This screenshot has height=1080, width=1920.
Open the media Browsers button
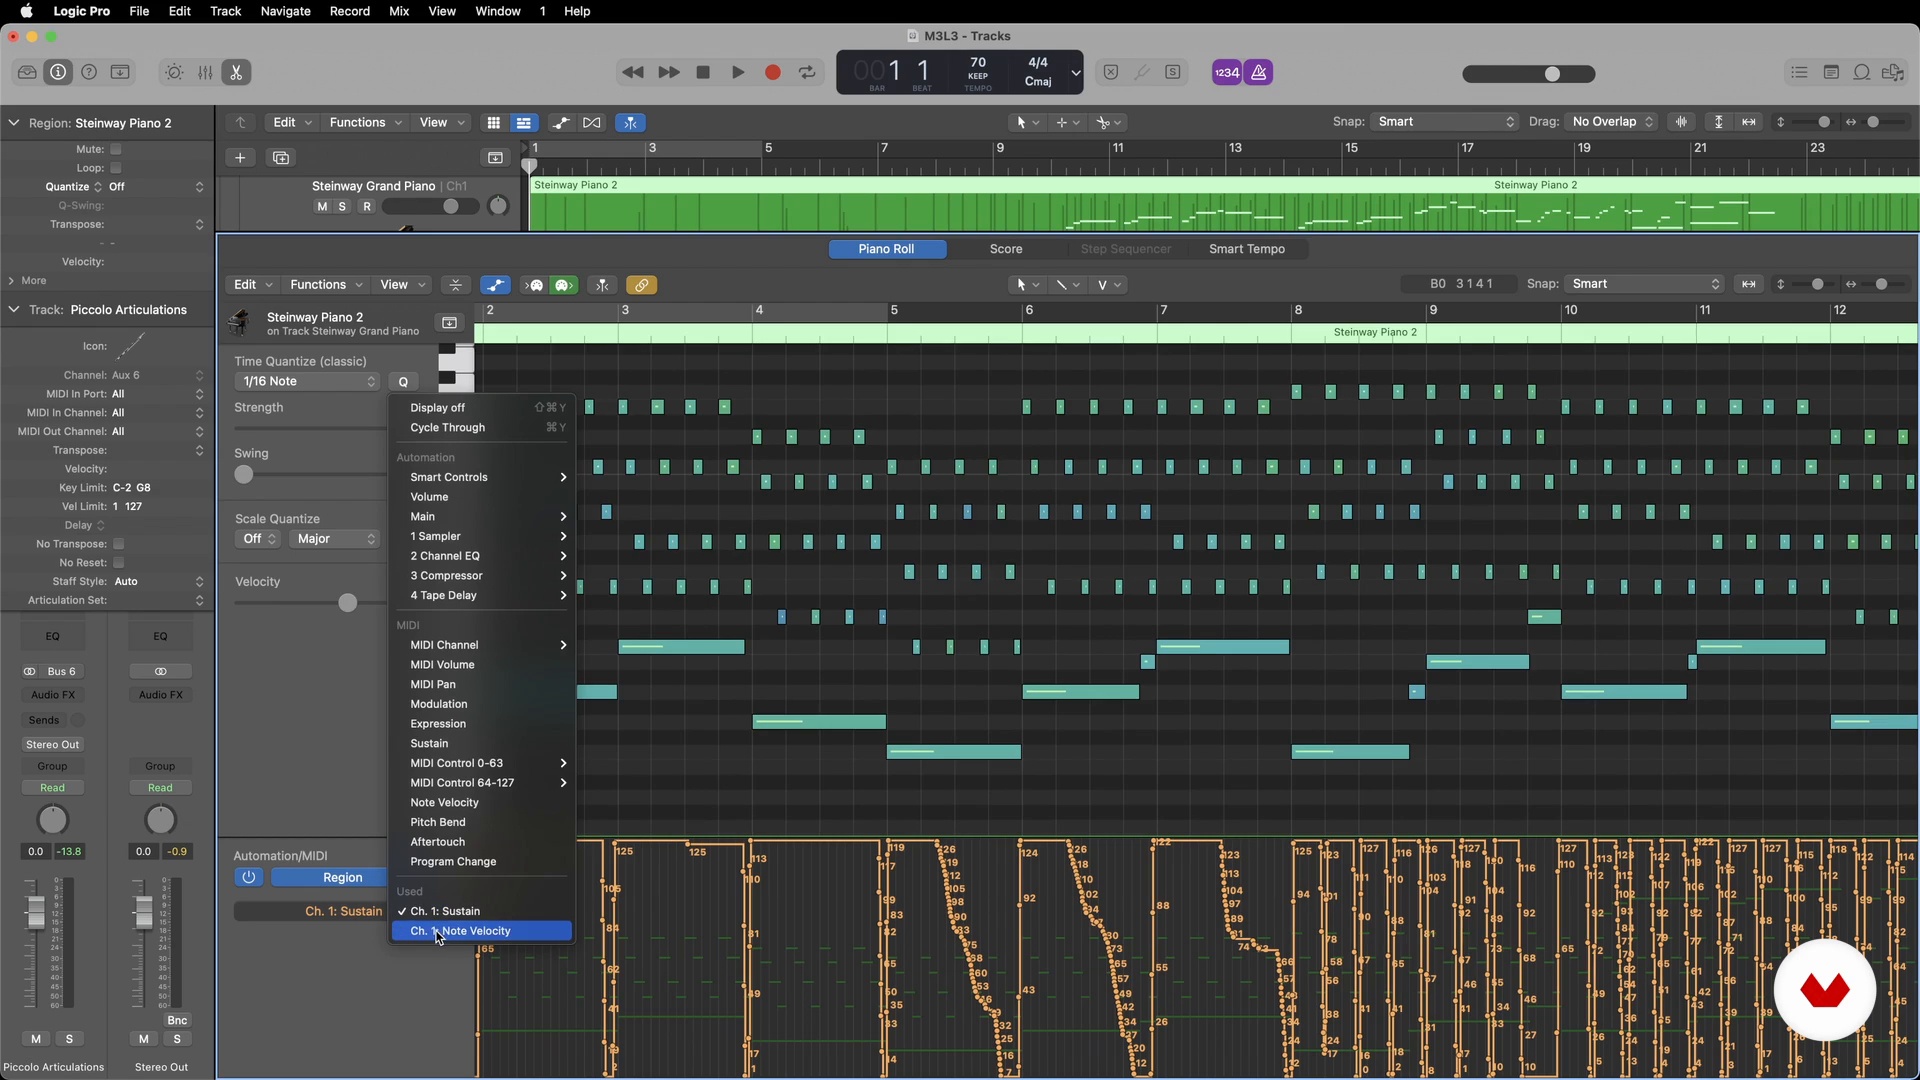point(1893,72)
